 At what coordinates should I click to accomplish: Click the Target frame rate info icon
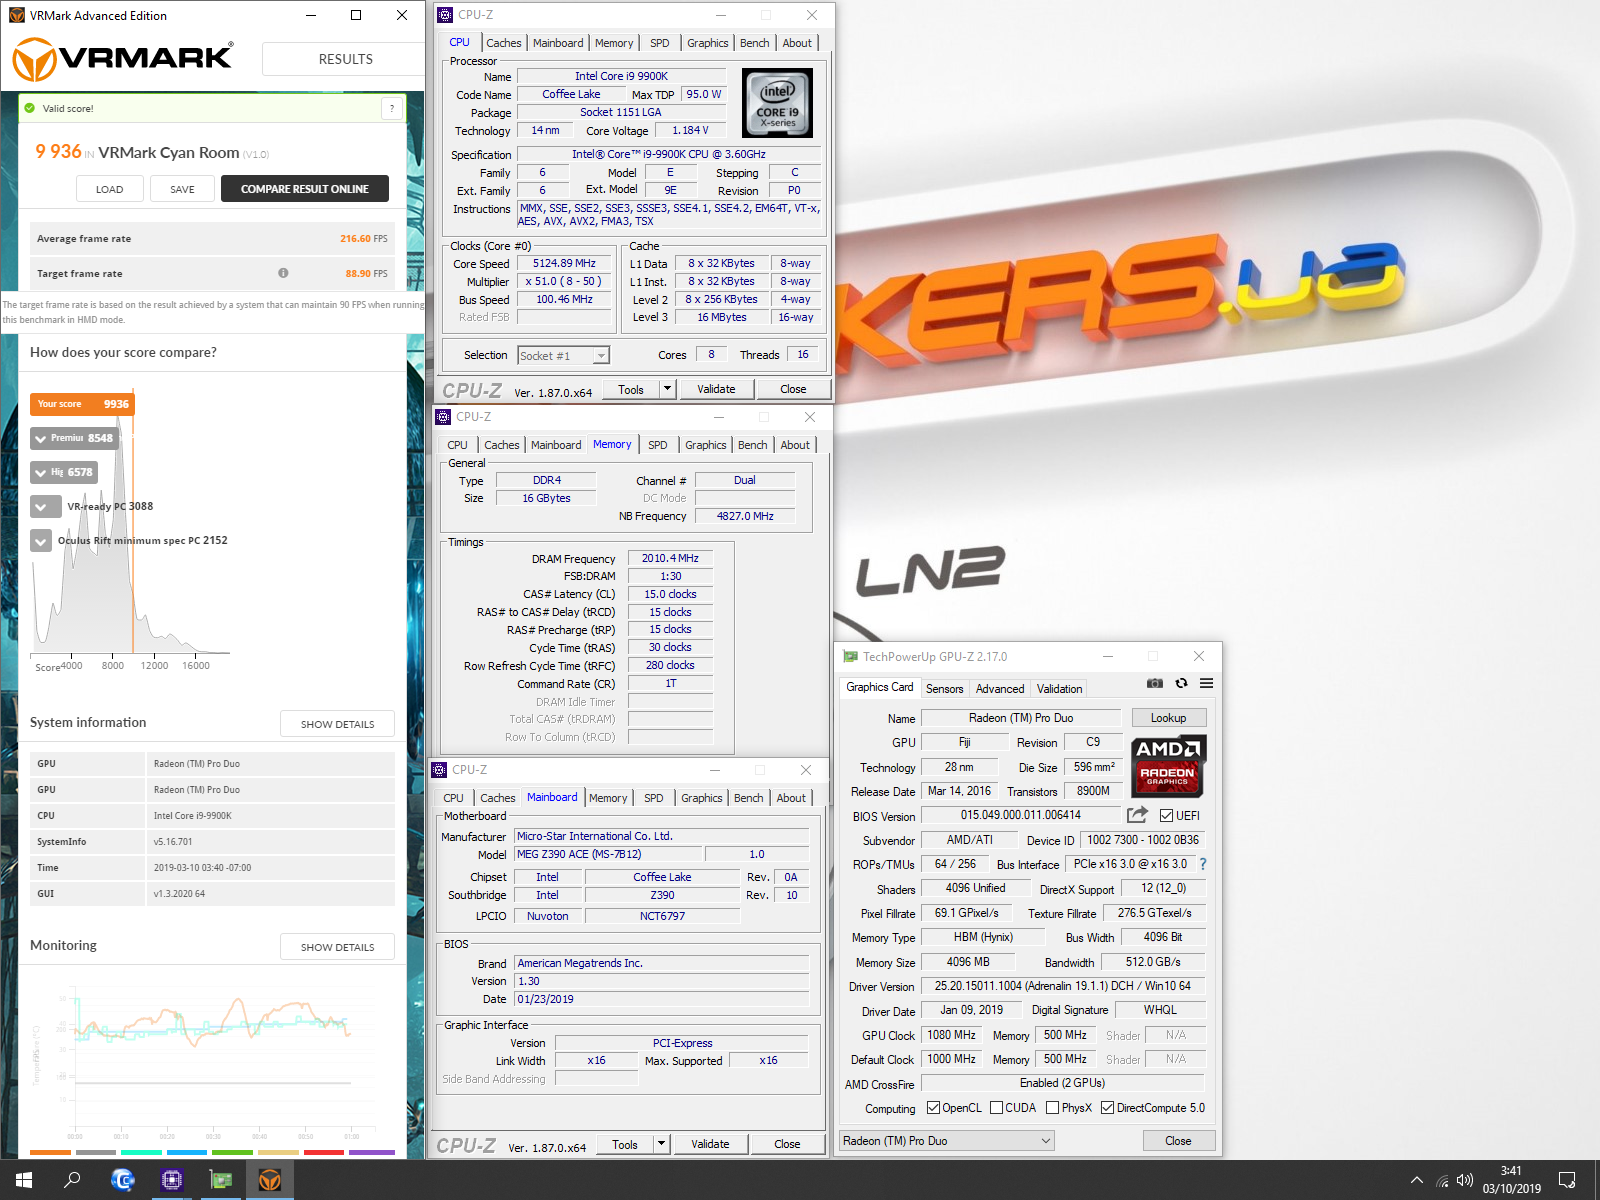(283, 273)
